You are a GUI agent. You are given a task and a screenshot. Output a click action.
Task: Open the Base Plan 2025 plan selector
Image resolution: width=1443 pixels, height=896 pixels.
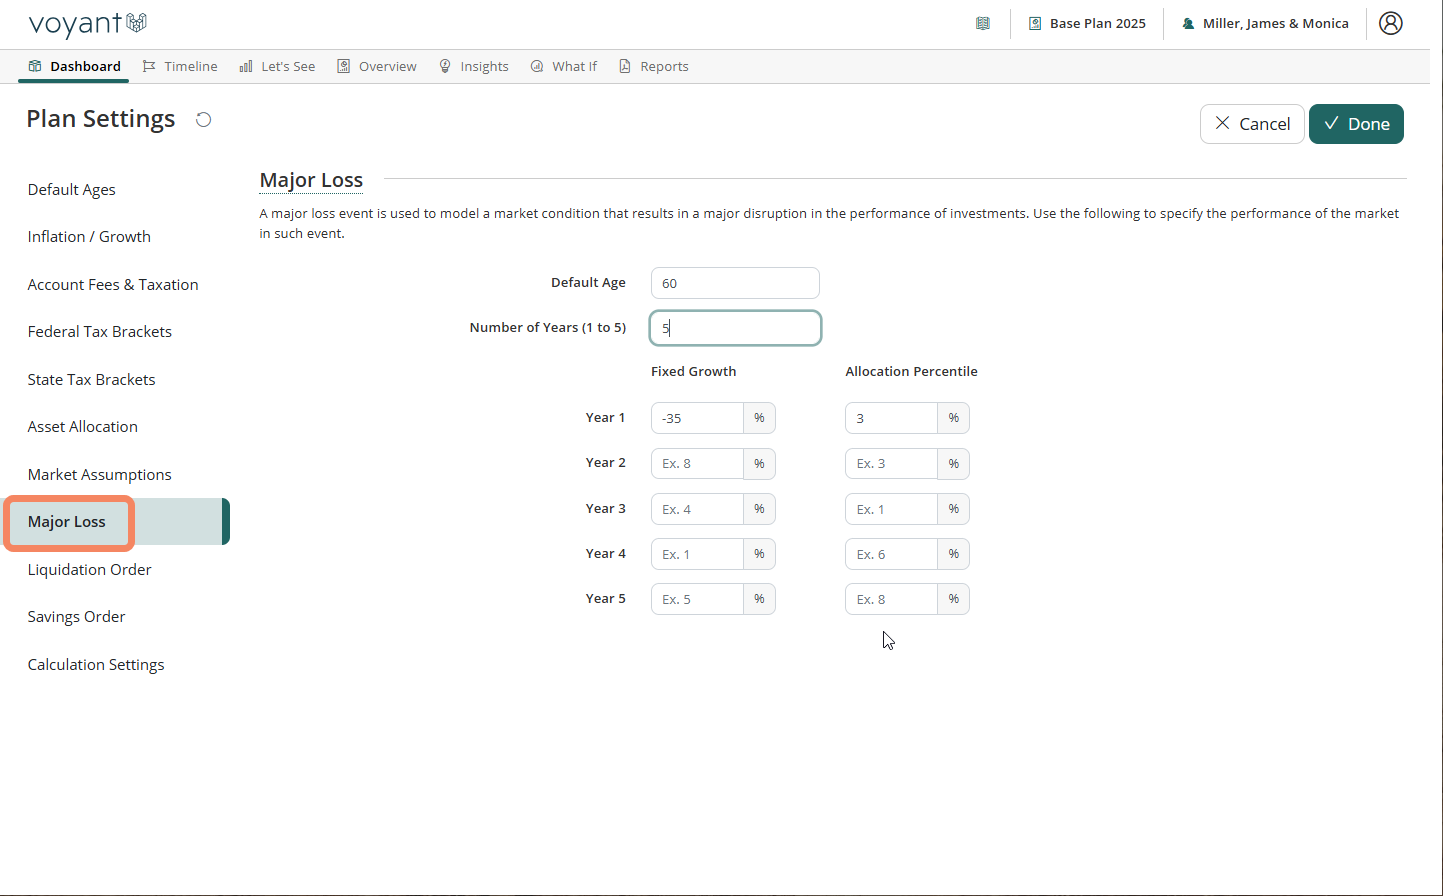pyautogui.click(x=1087, y=23)
